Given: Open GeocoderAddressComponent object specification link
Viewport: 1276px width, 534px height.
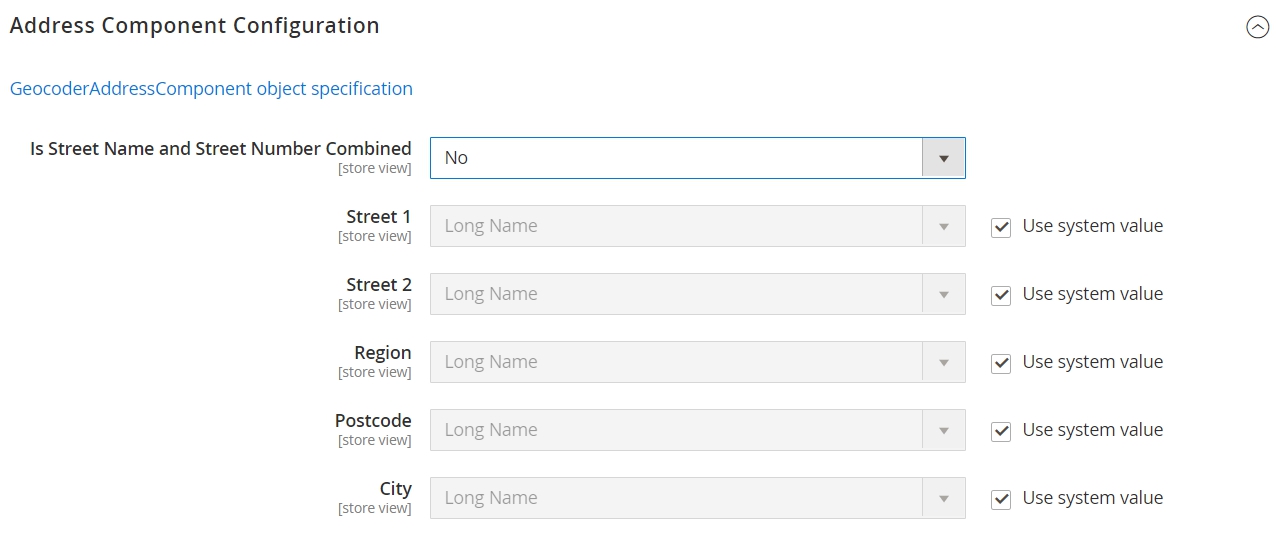Looking at the screenshot, I should (211, 88).
